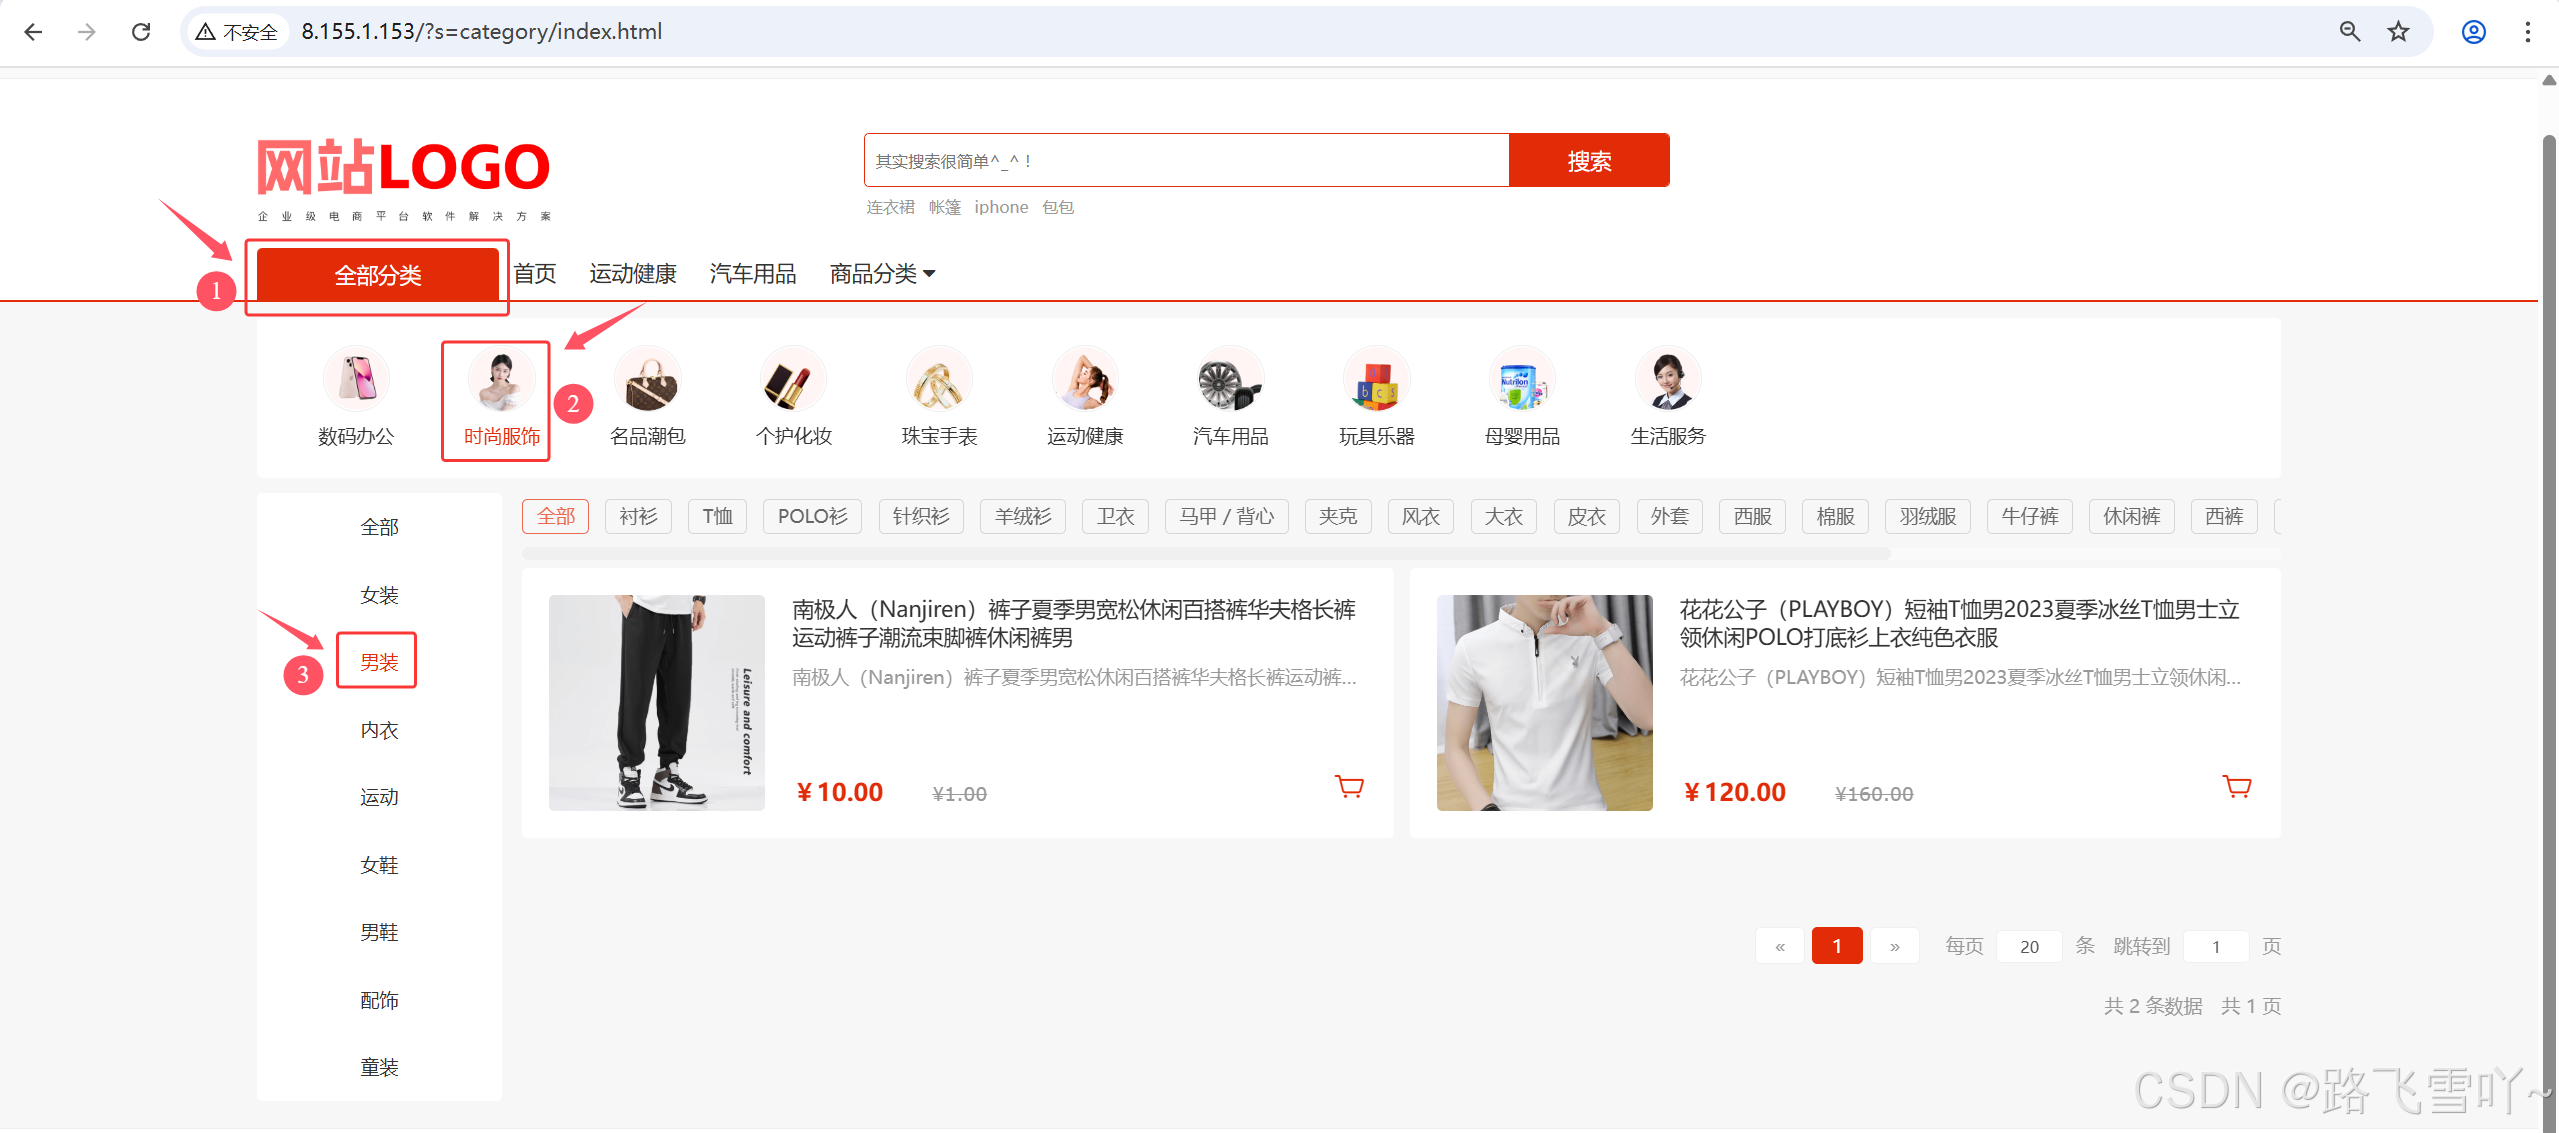Go to next page with » arrow
Image resolution: width=2559 pixels, height=1133 pixels.
(1894, 946)
